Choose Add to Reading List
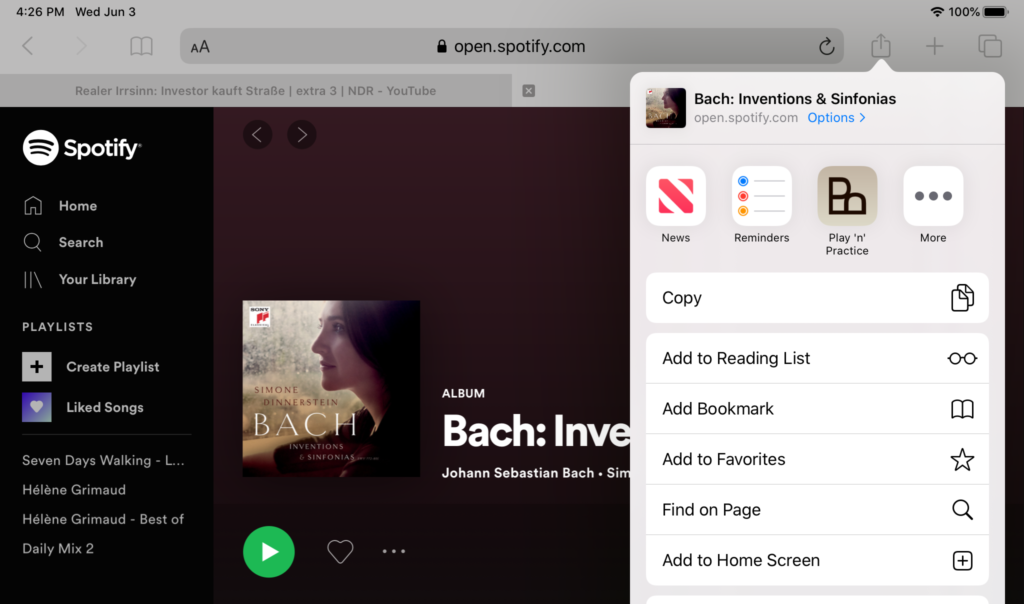Viewport: 1024px width, 604px height. [817, 358]
